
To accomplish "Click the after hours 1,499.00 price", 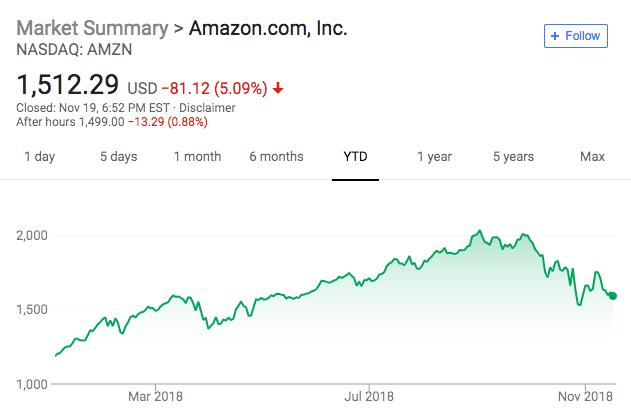I will click(x=101, y=122).
